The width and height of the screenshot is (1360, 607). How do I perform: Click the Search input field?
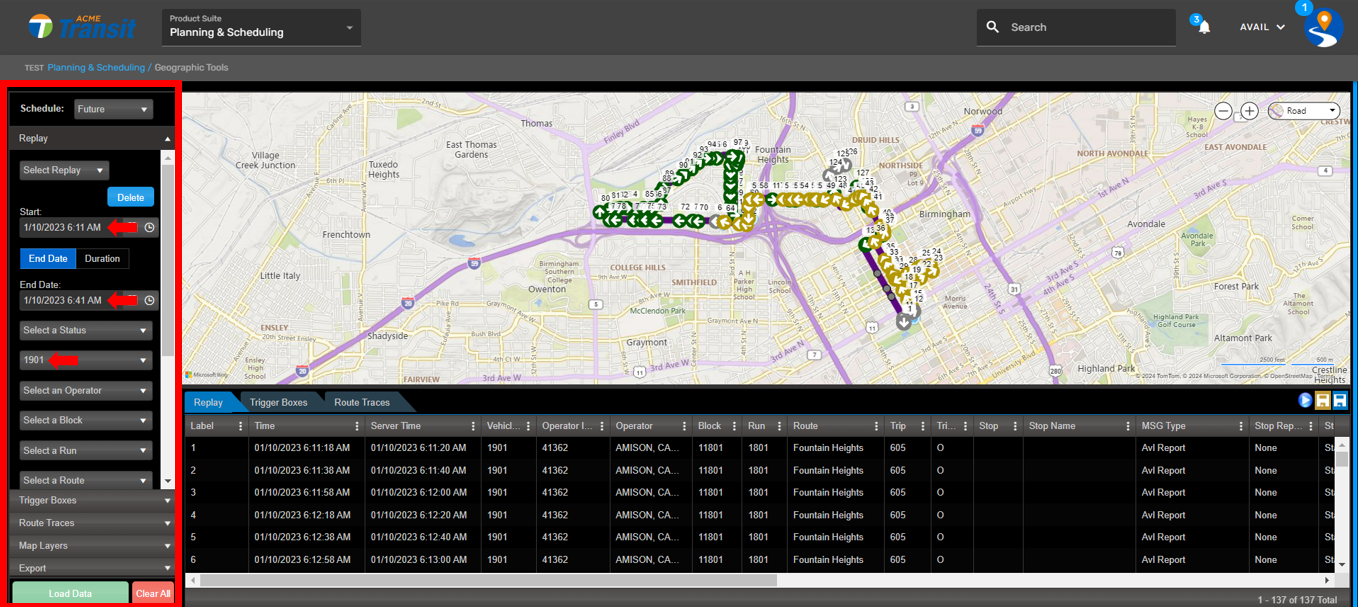click(1085, 27)
